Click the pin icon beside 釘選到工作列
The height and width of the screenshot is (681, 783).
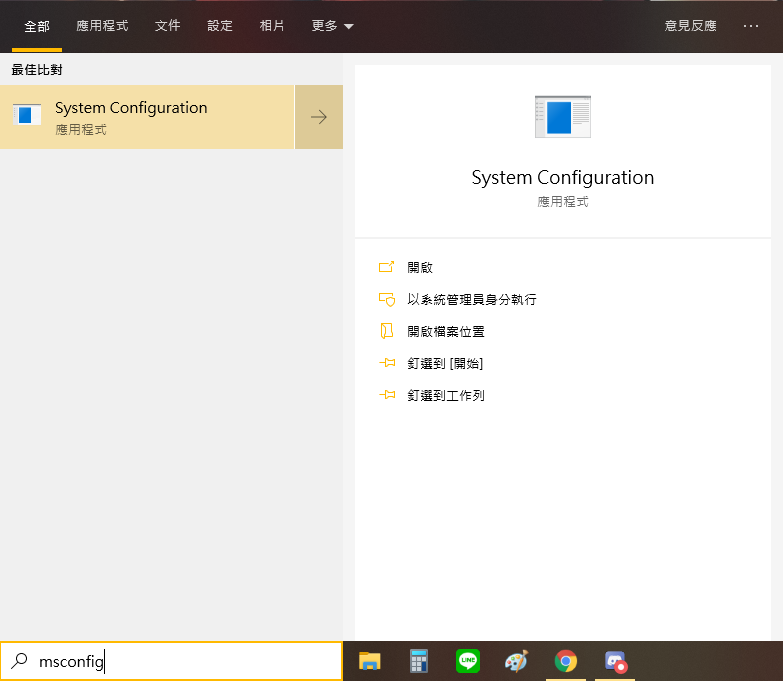[x=387, y=395]
